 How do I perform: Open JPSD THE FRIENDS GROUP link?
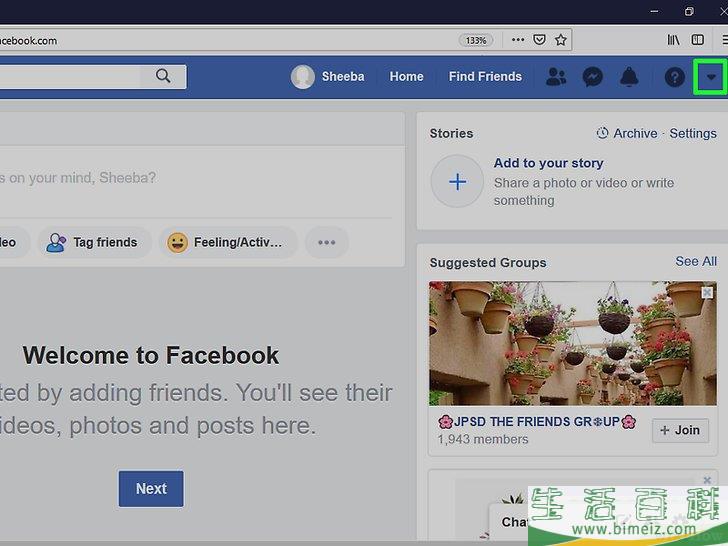[x=537, y=422]
